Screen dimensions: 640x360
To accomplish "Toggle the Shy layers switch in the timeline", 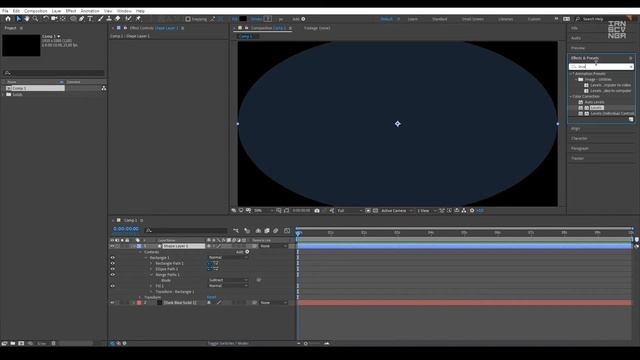I will pos(258,231).
